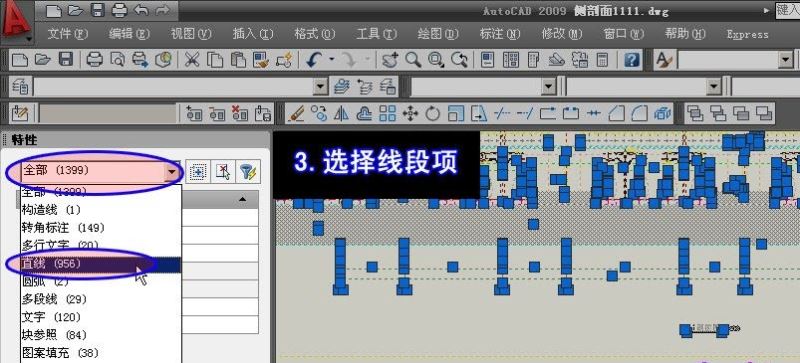Select 构造线 (1) in the dropdown list
Screen dimensions: 800x363
101,209
